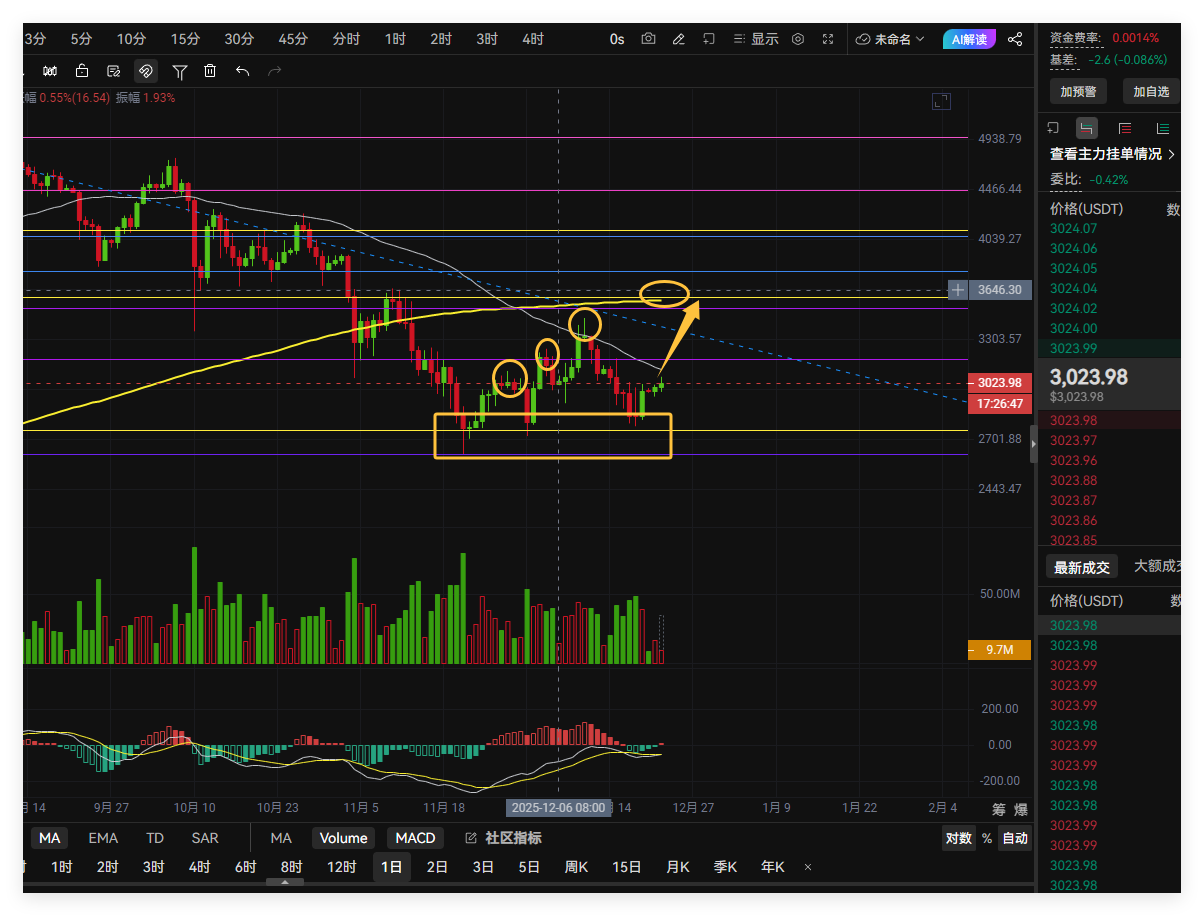This screenshot has height=916, width=1204.
Task: Click the orange 9.7M volume label
Action: pos(1000,650)
